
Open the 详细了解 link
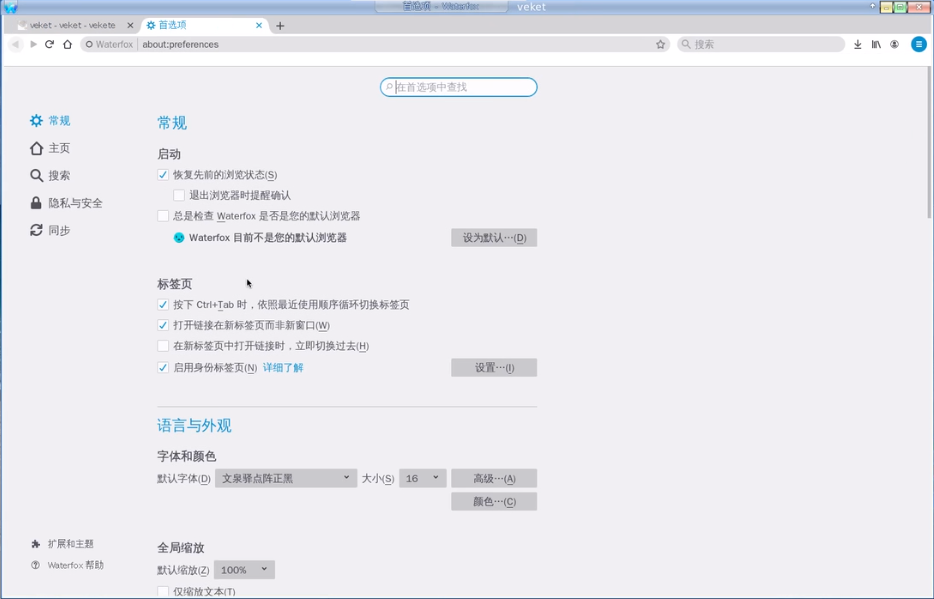click(283, 367)
